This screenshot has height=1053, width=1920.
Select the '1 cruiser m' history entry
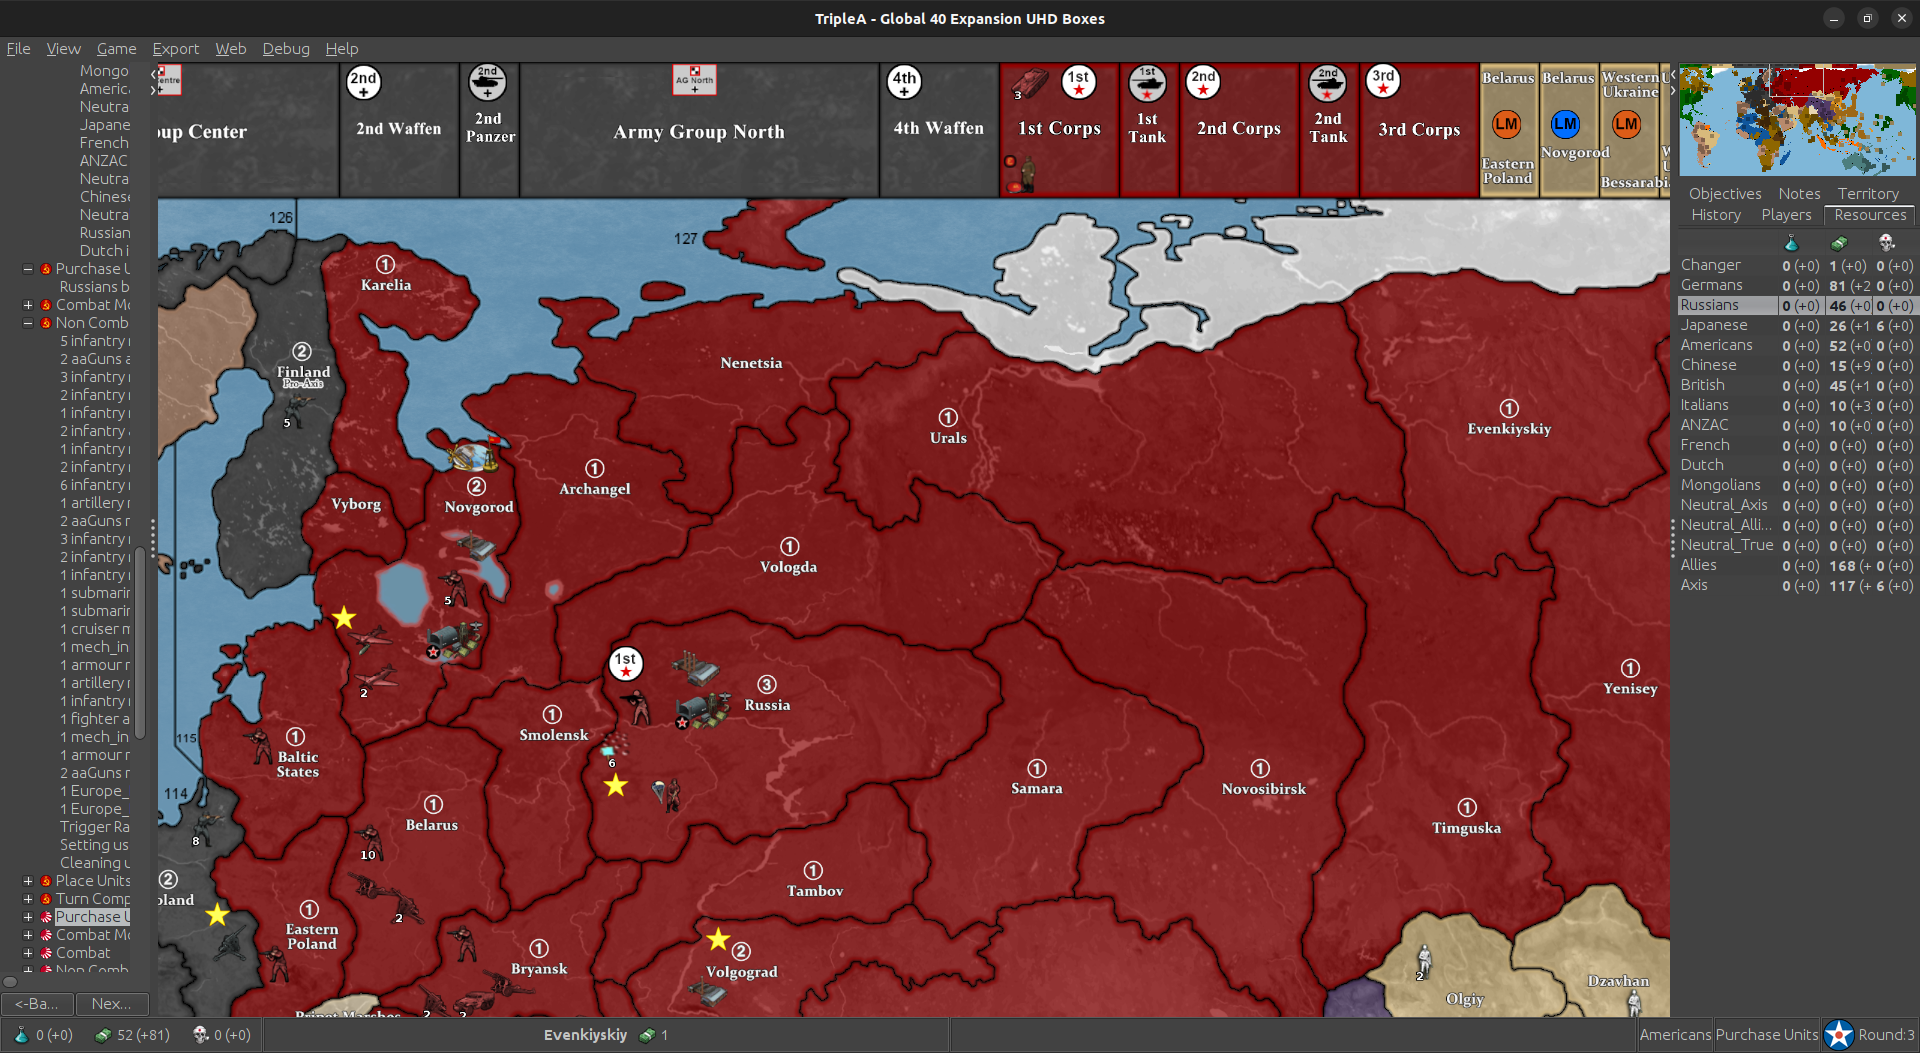[95, 629]
